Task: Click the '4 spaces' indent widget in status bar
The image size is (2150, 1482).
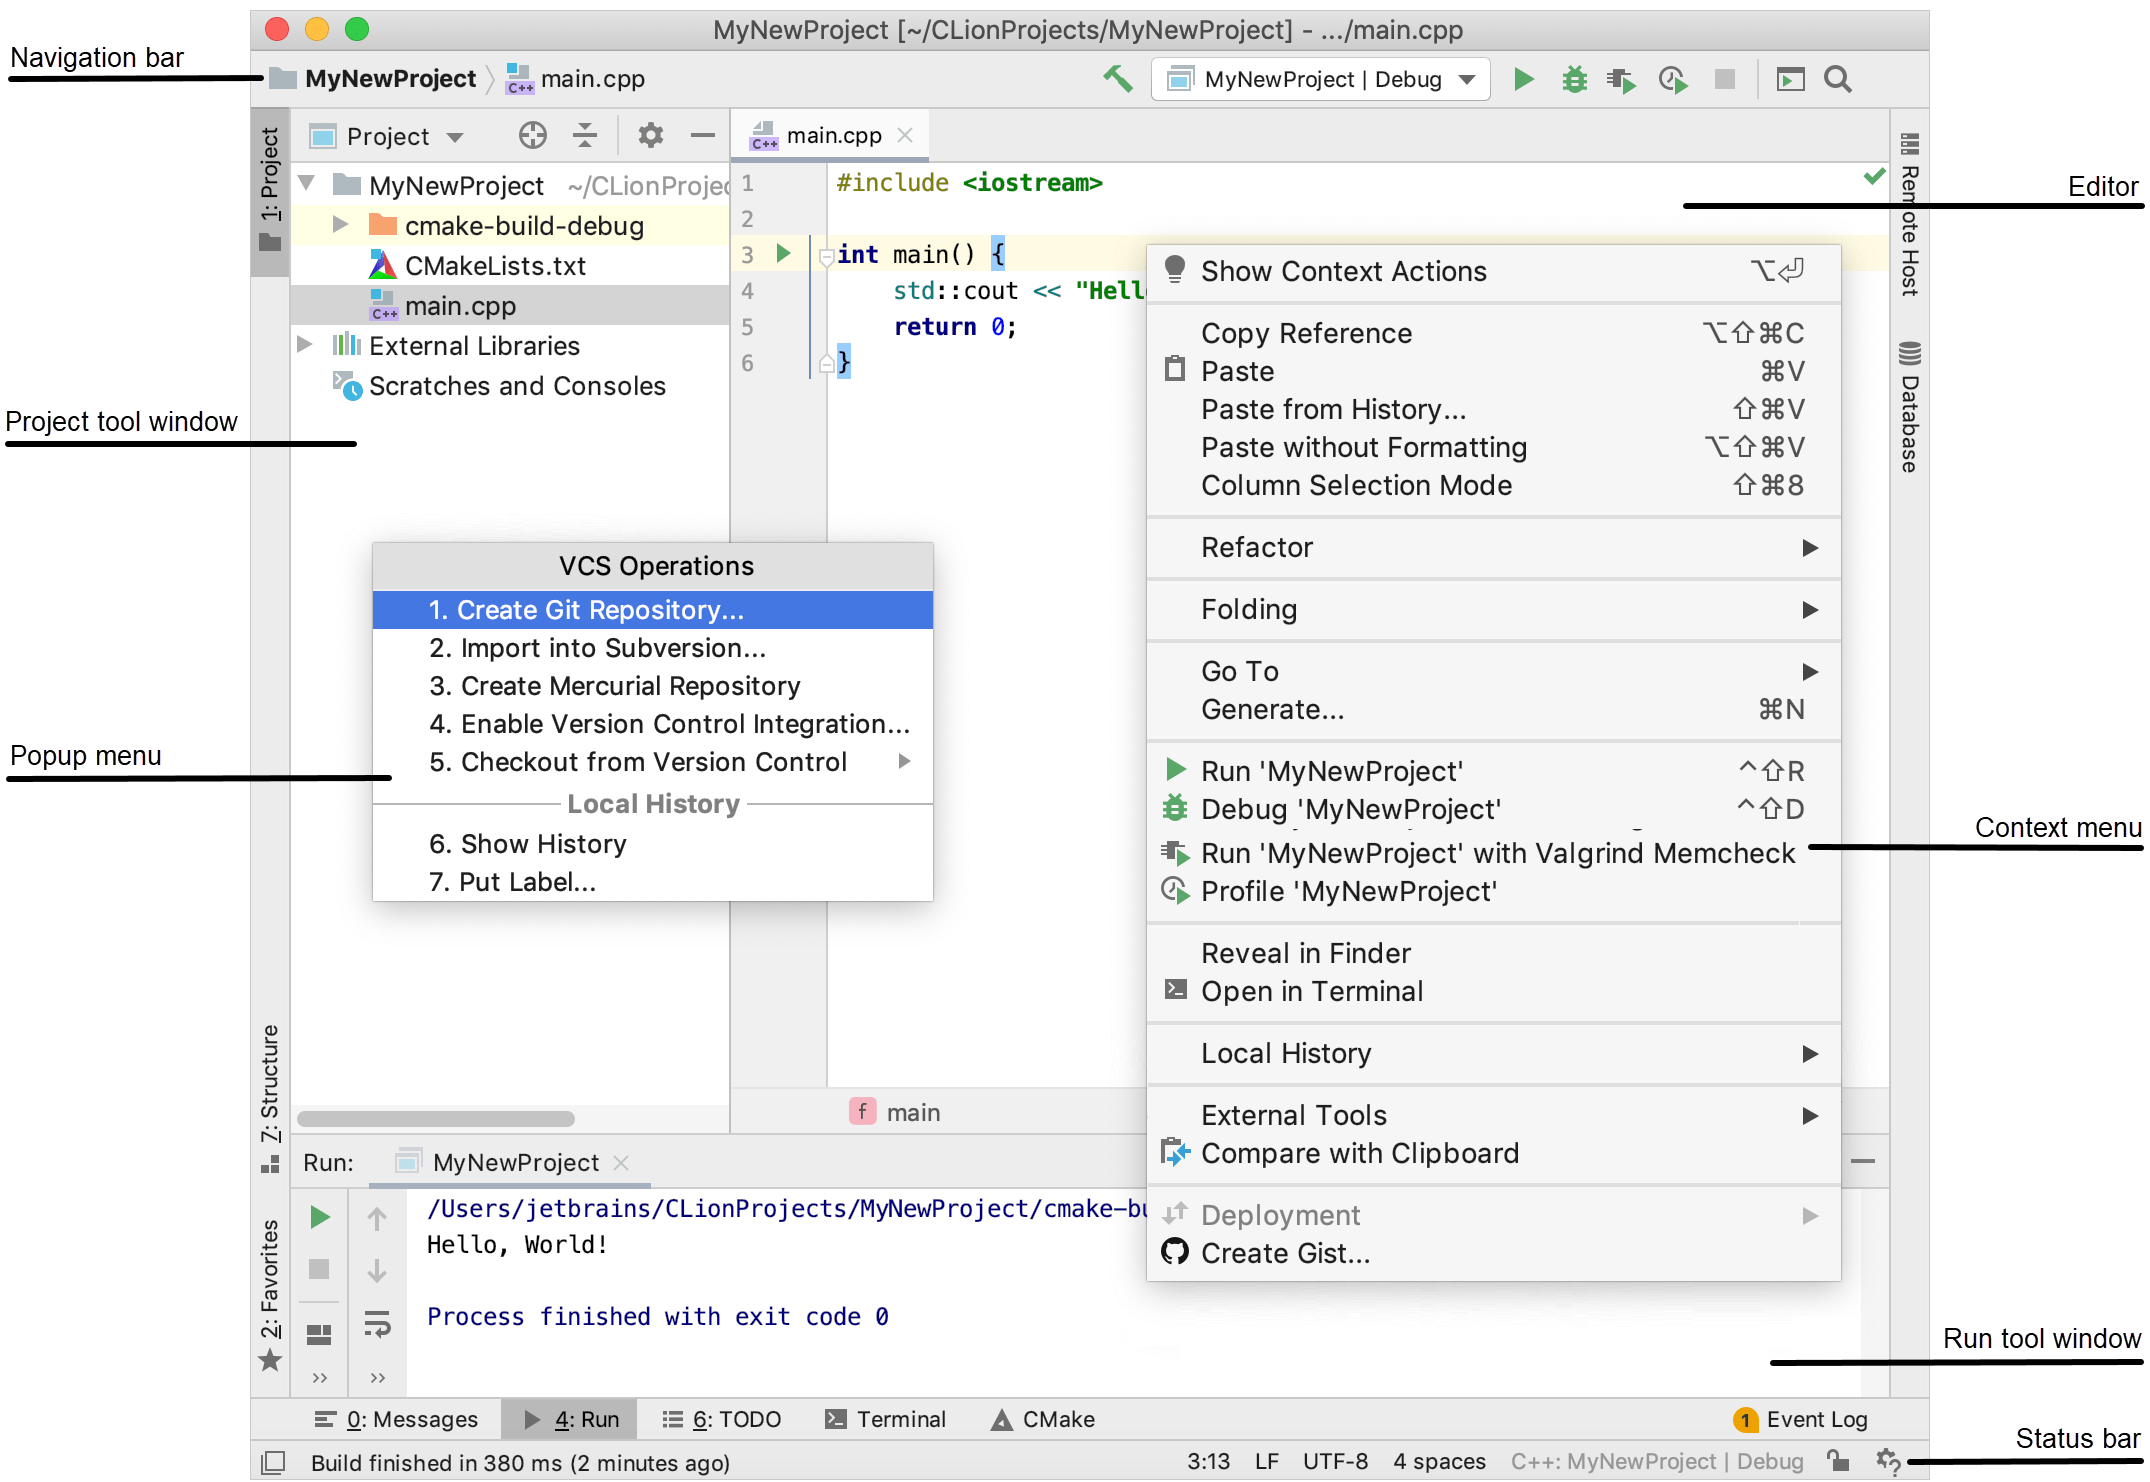Action: click(1439, 1461)
